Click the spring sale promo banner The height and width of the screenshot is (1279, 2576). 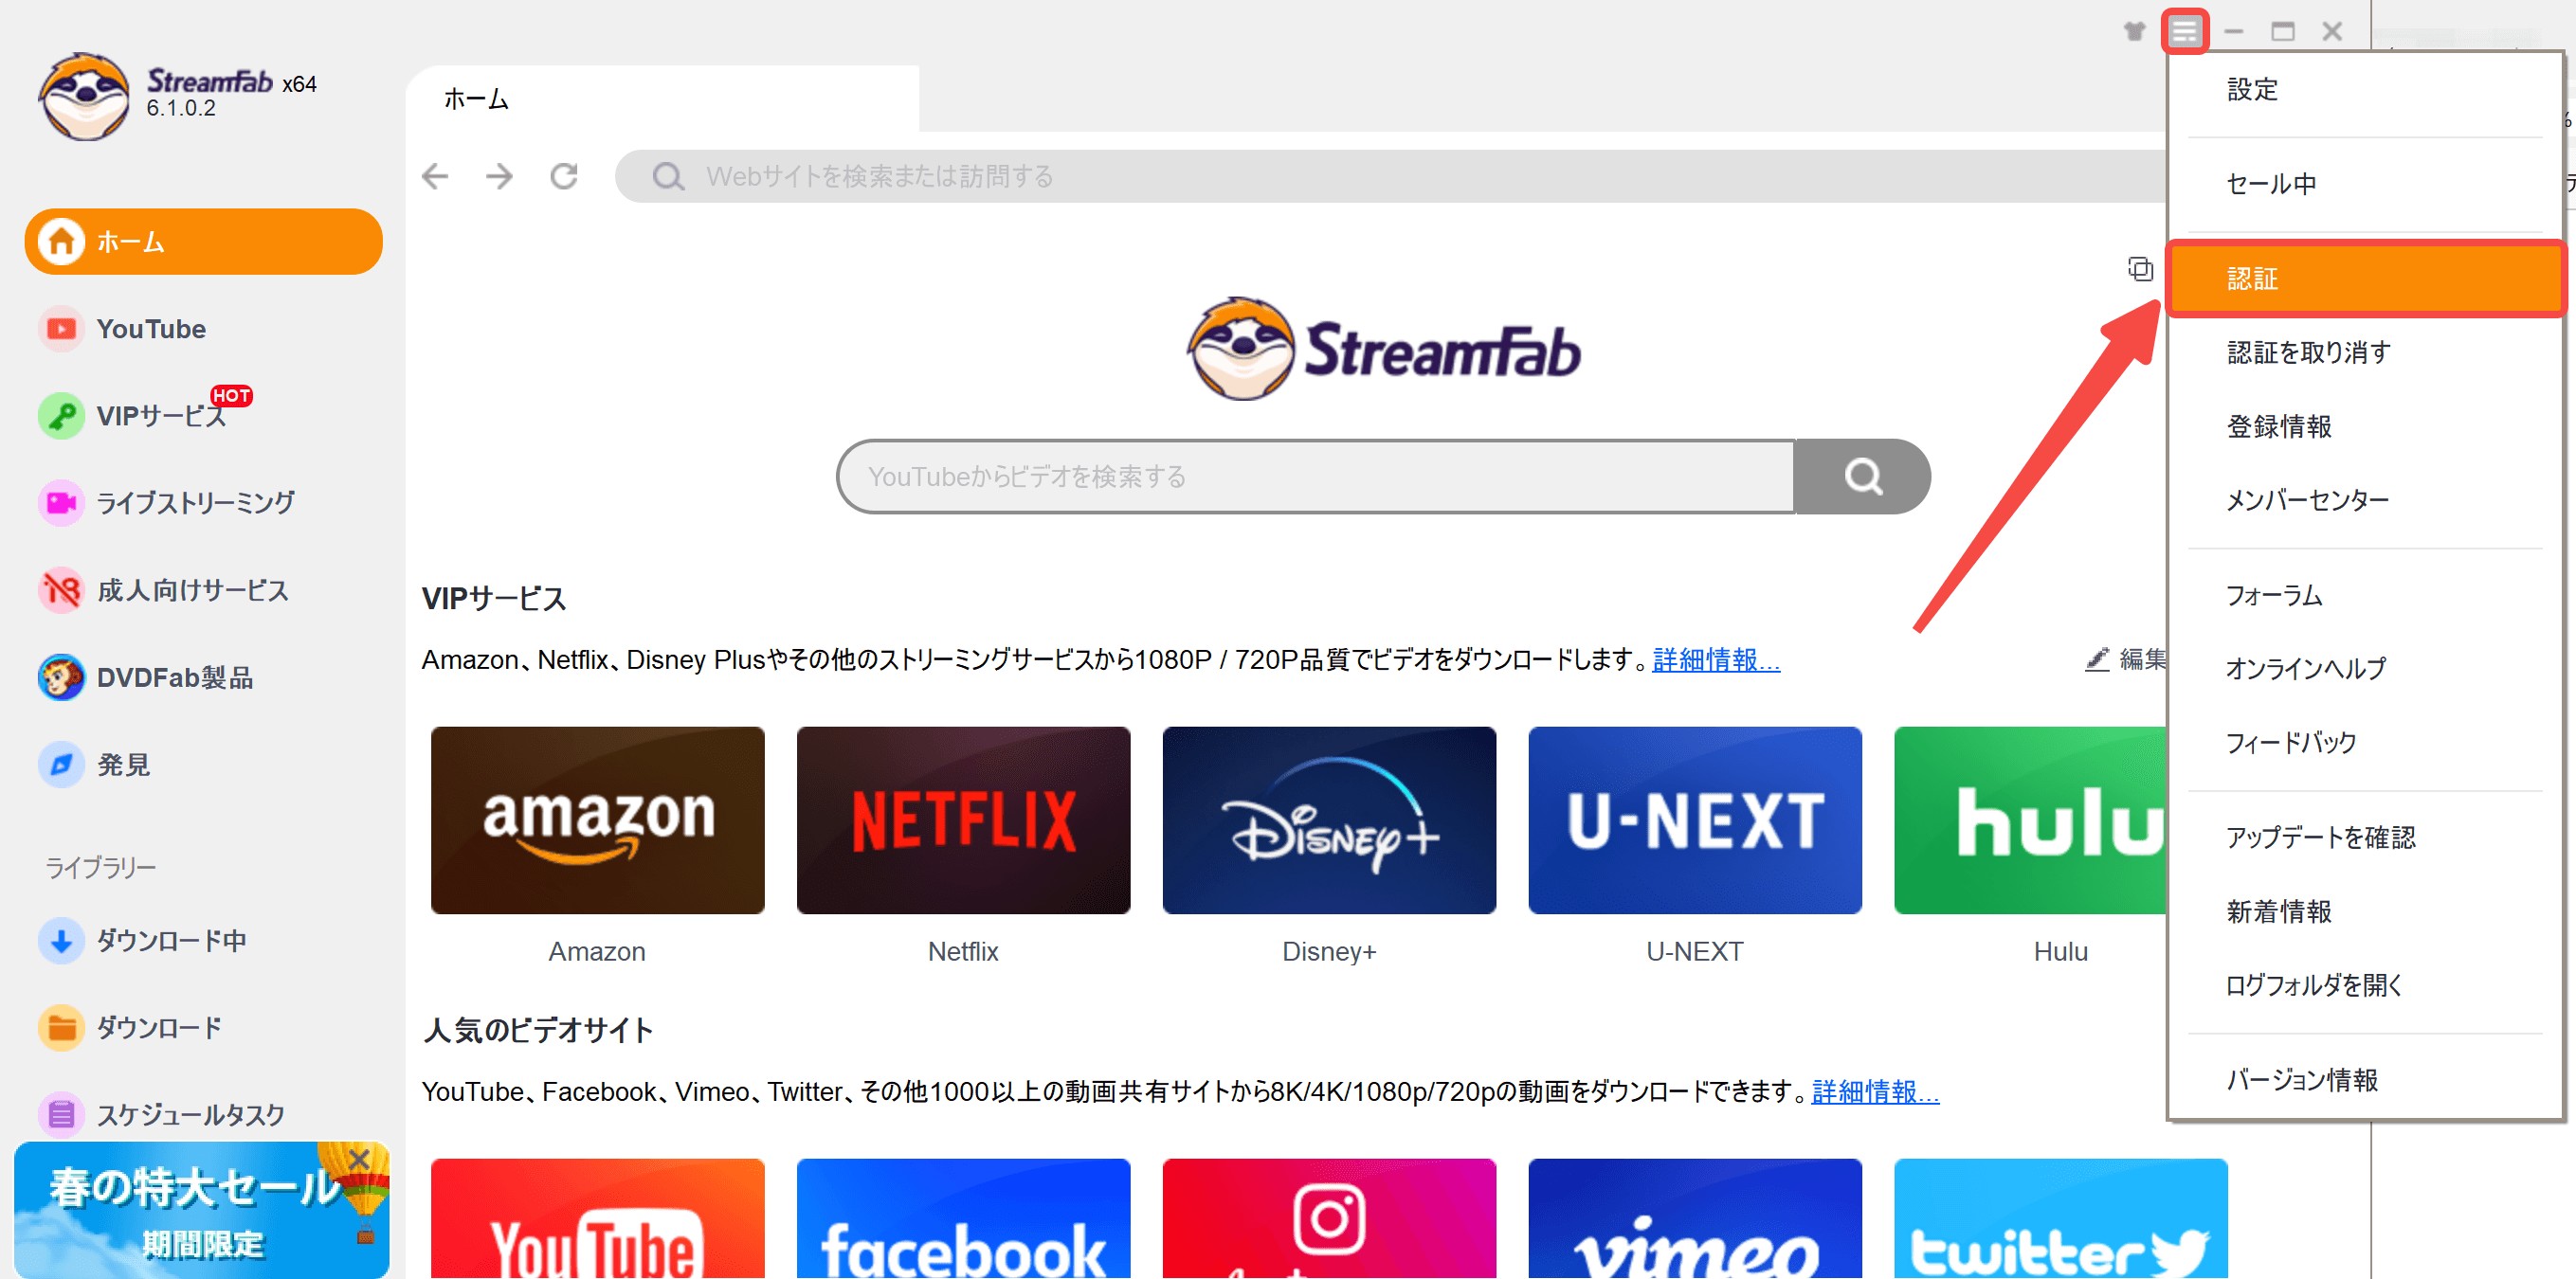click(x=201, y=1210)
